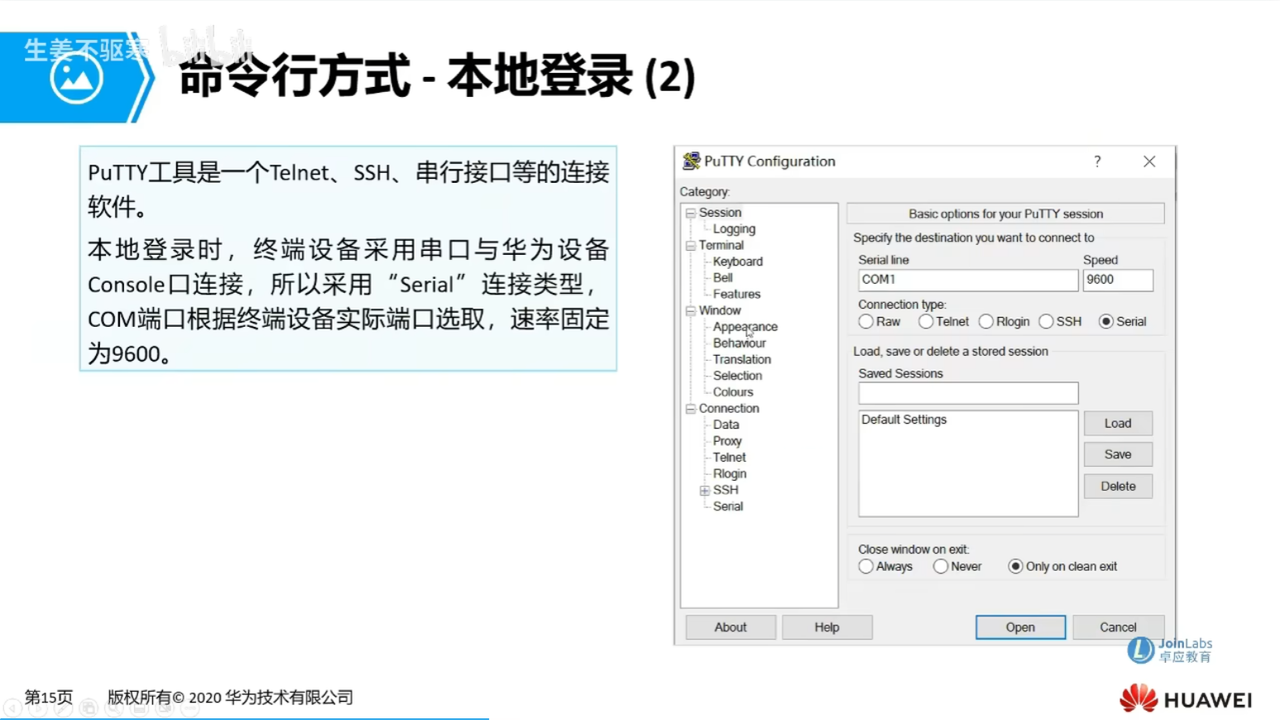The height and width of the screenshot is (720, 1280).
Task: Select Default Settings in the sessions list
Action: tap(904, 420)
